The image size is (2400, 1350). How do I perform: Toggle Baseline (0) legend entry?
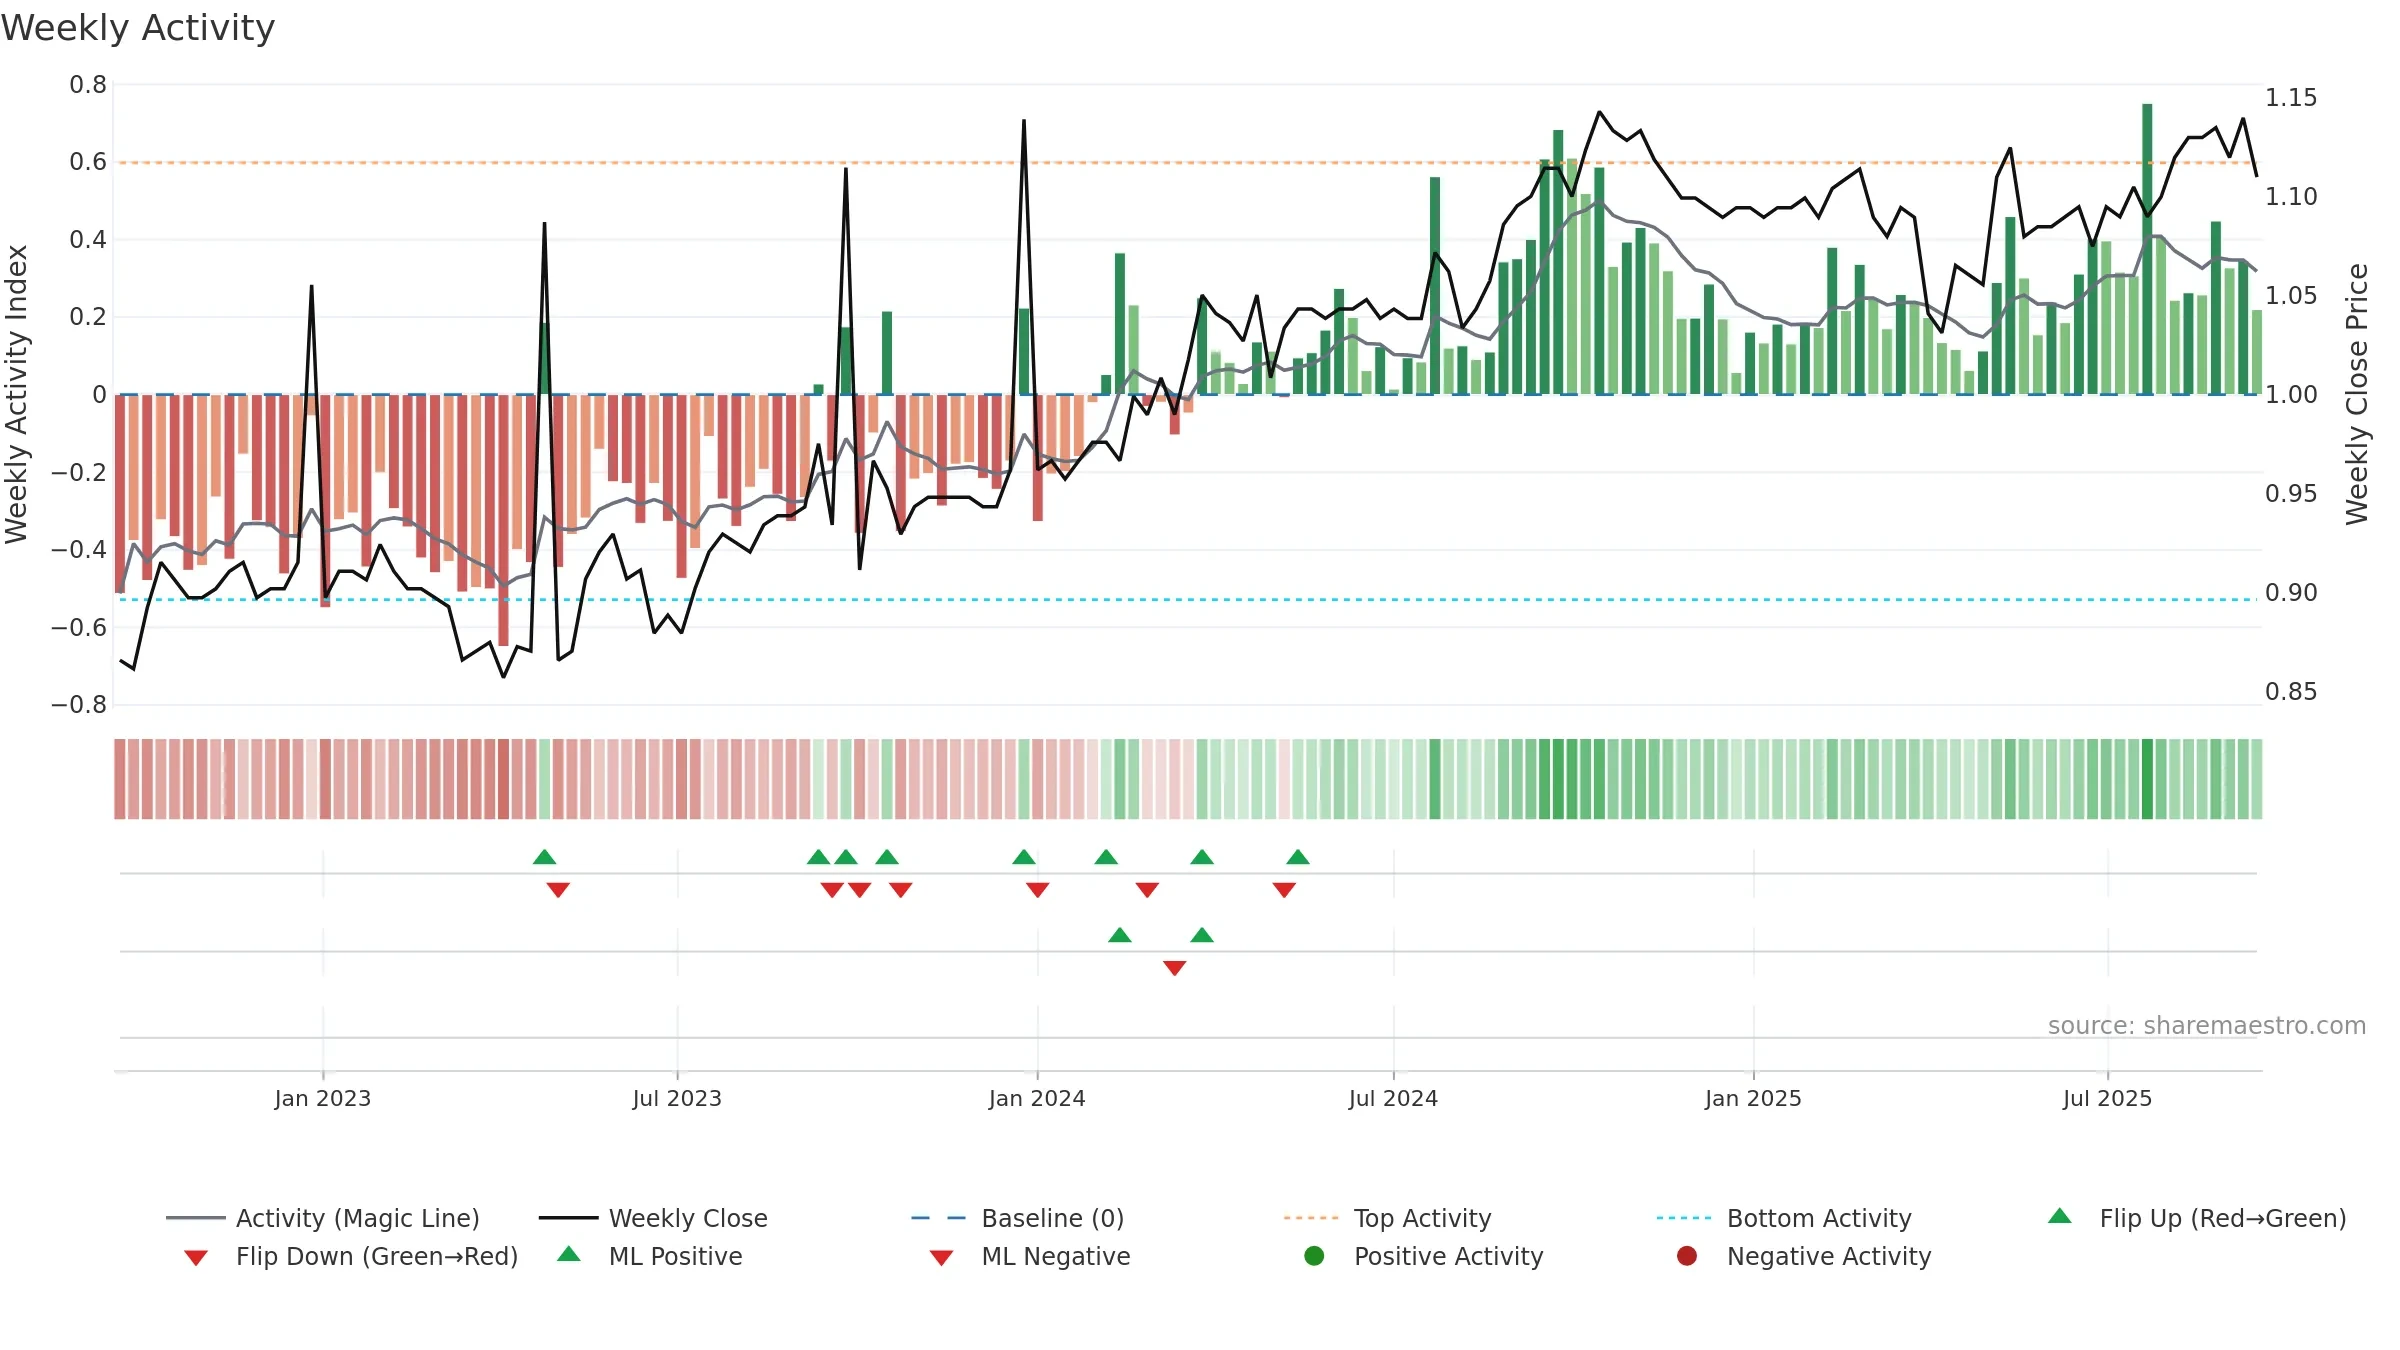(x=1018, y=1218)
